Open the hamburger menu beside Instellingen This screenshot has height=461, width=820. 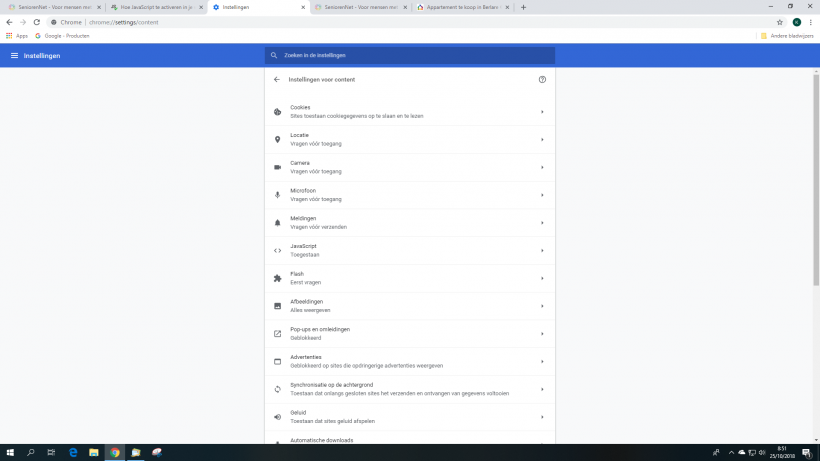click(x=14, y=56)
